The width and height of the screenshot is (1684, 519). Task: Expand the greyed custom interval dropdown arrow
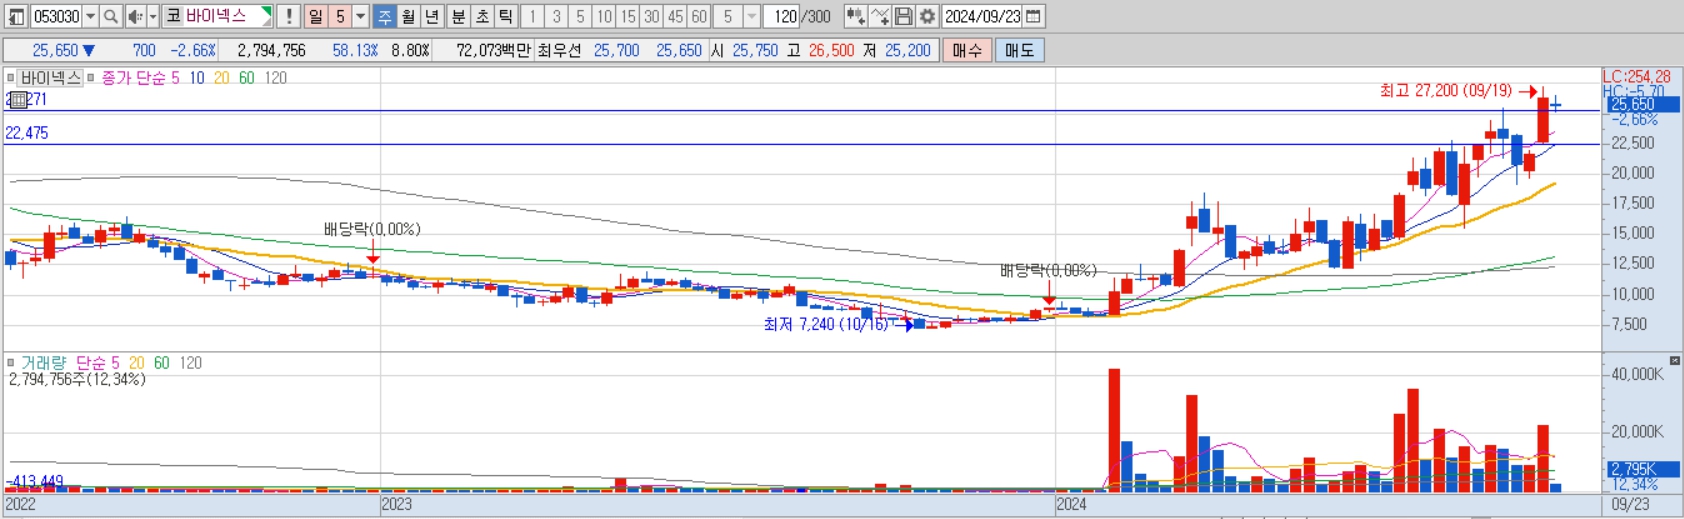pos(751,16)
